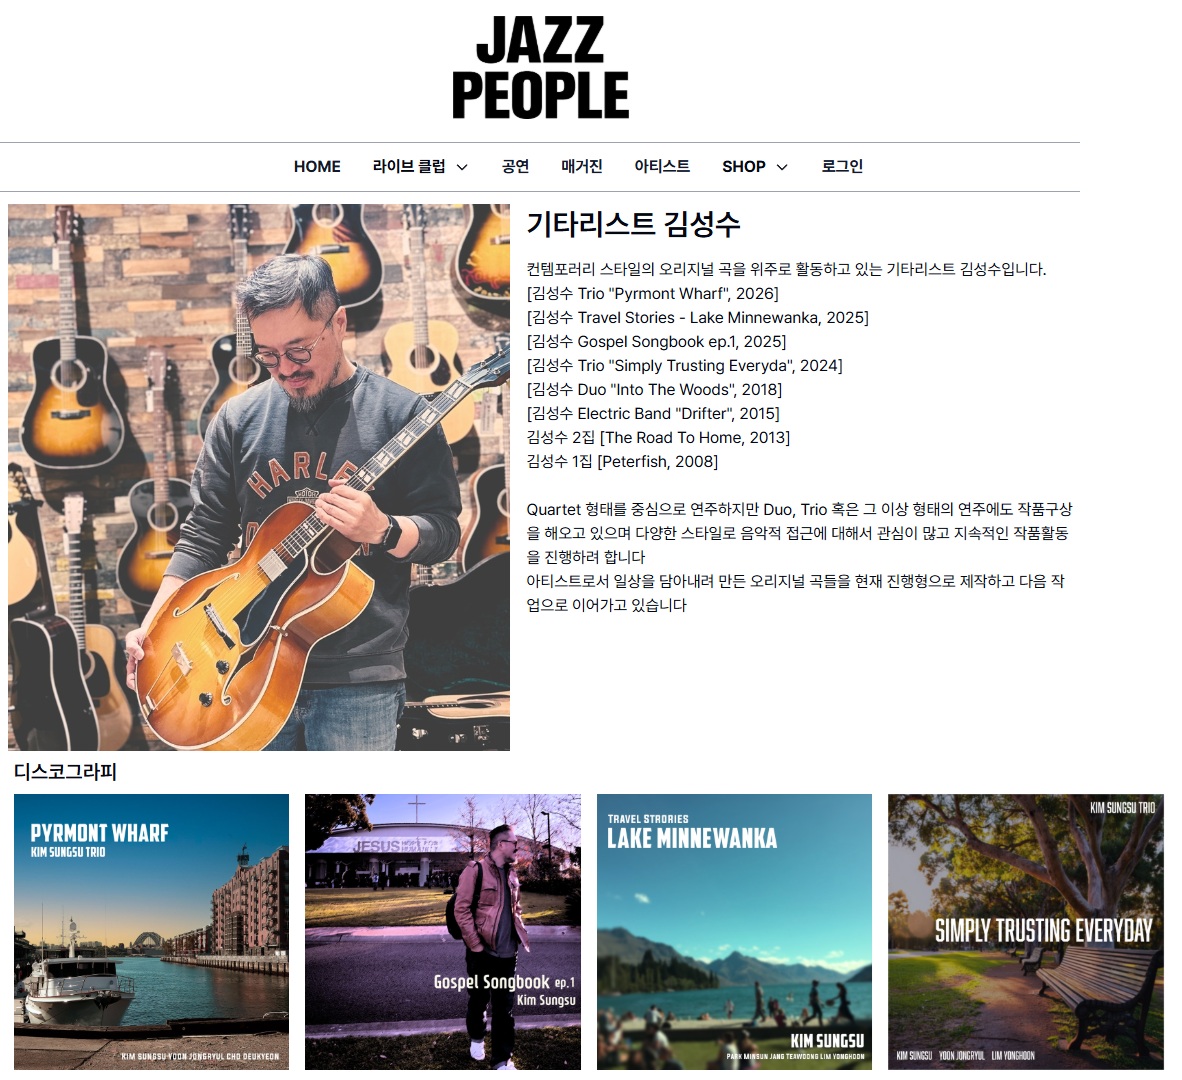The width and height of the screenshot is (1182, 1080).
Task: Open the Simply Trusting Everyday album cover
Action: tap(1025, 932)
